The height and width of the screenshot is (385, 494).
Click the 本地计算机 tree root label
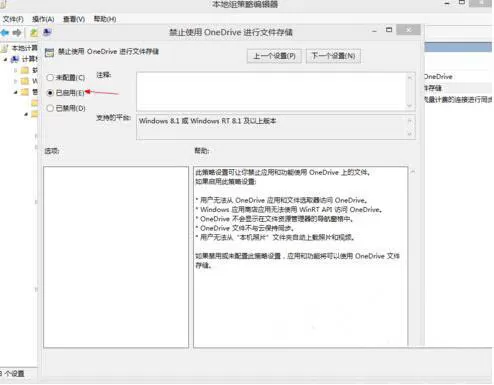(25, 48)
